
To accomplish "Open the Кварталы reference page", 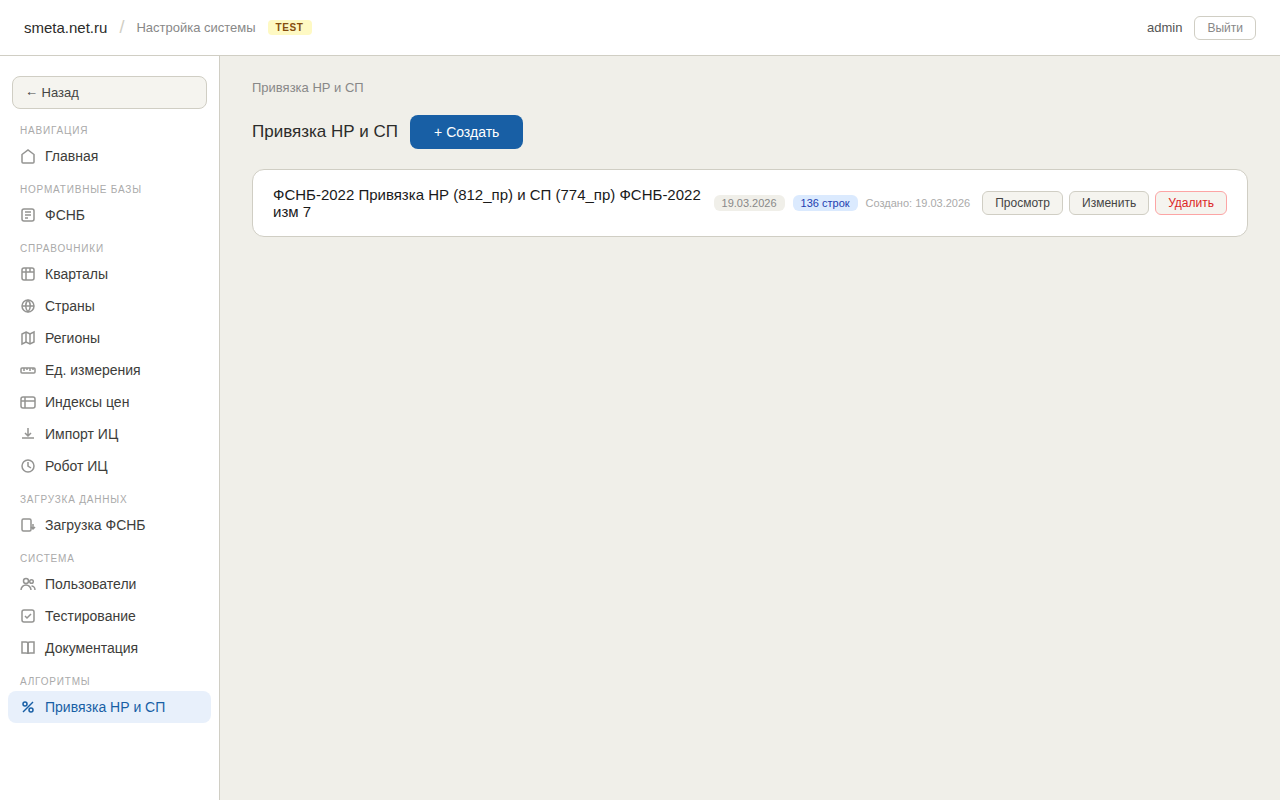I will pos(76,274).
